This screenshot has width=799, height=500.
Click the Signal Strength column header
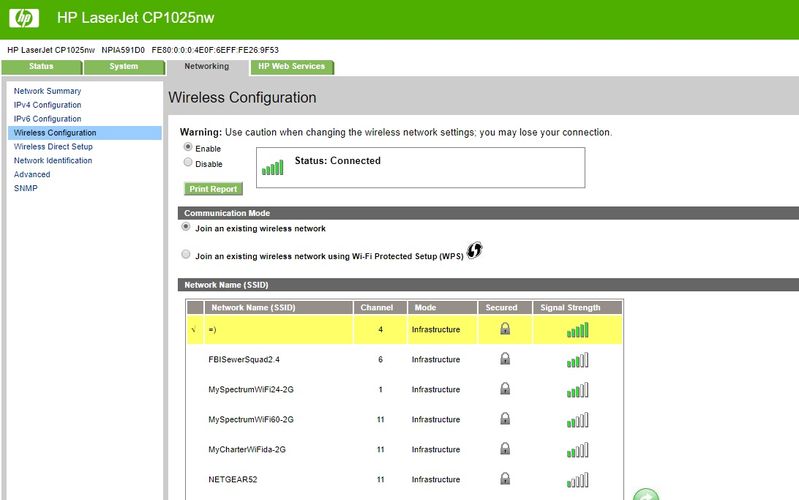pos(577,307)
